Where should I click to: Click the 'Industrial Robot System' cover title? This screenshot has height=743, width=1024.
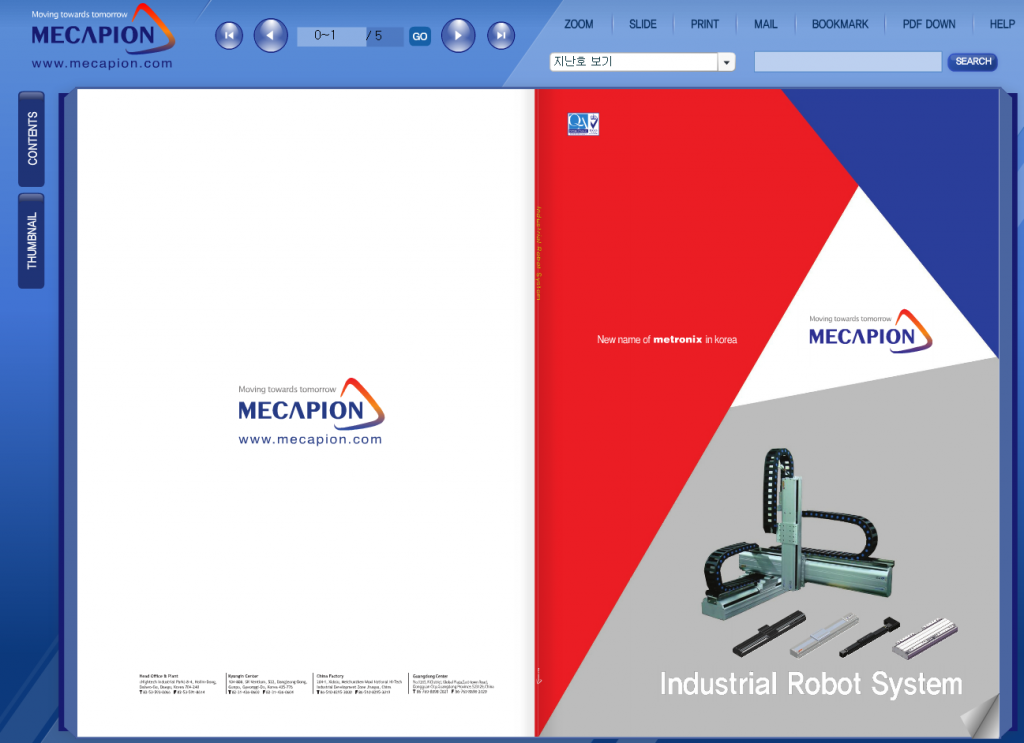tap(810, 684)
